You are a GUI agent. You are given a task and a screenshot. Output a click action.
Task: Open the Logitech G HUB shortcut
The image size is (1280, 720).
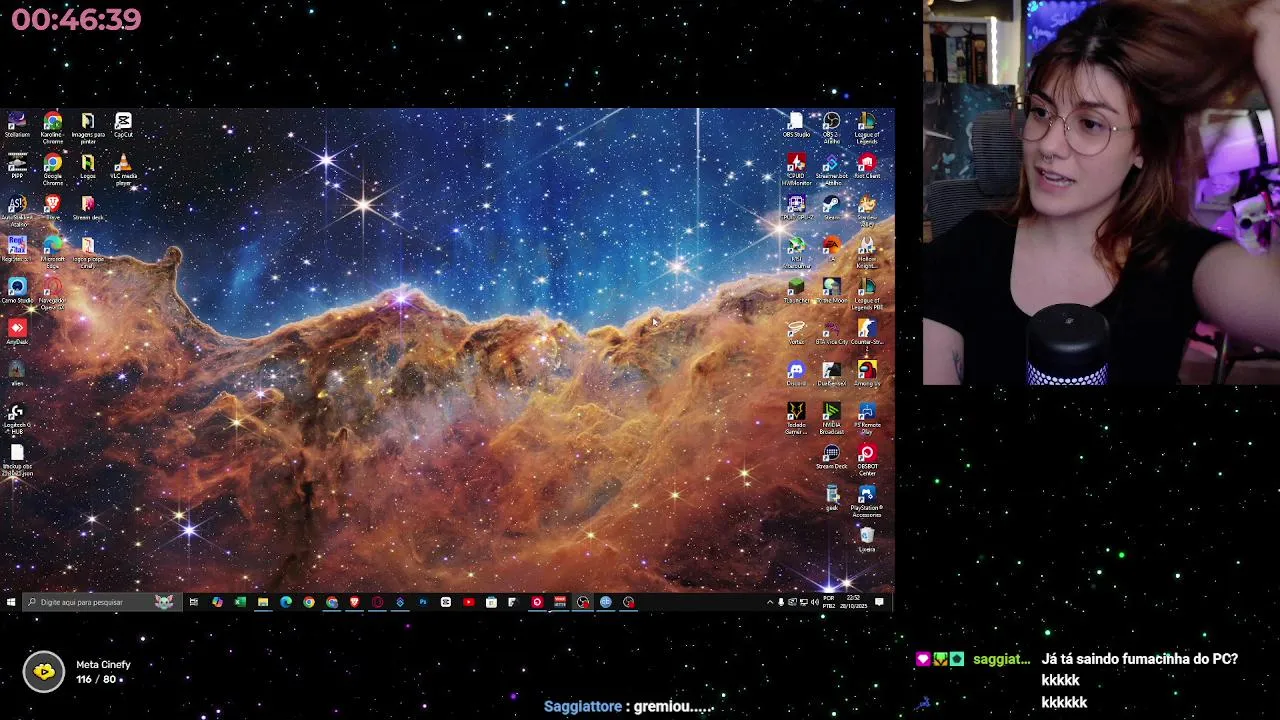[x=17, y=419]
